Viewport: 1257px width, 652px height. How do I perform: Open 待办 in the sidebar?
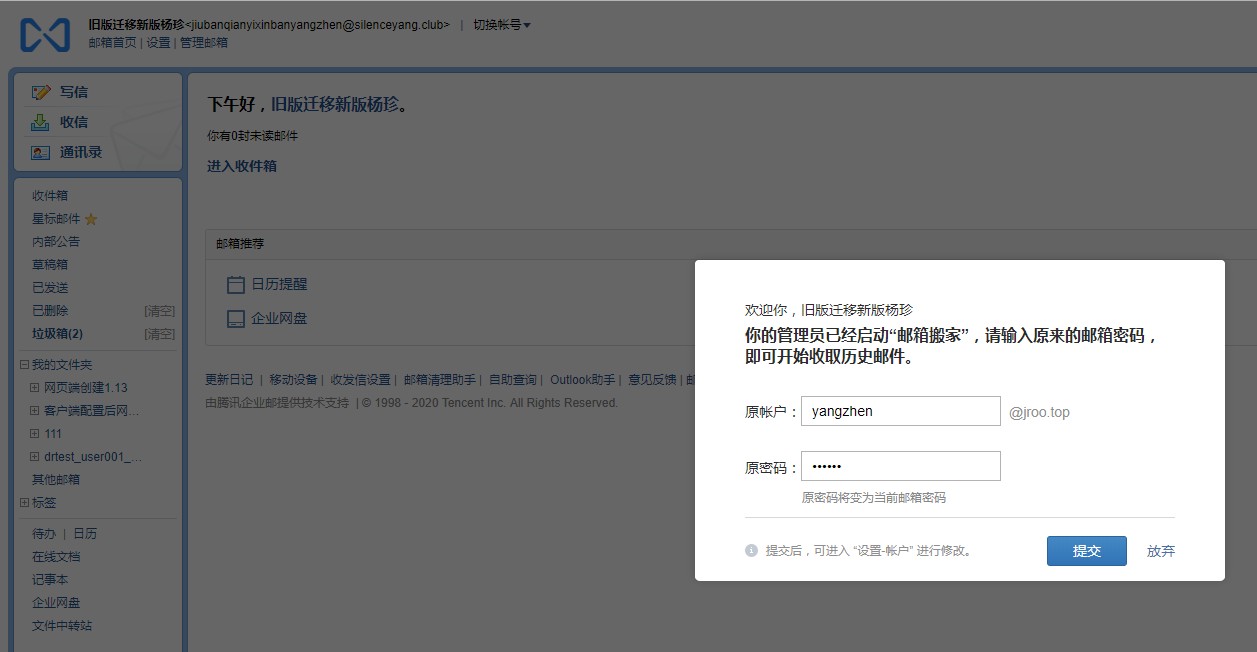coord(44,534)
